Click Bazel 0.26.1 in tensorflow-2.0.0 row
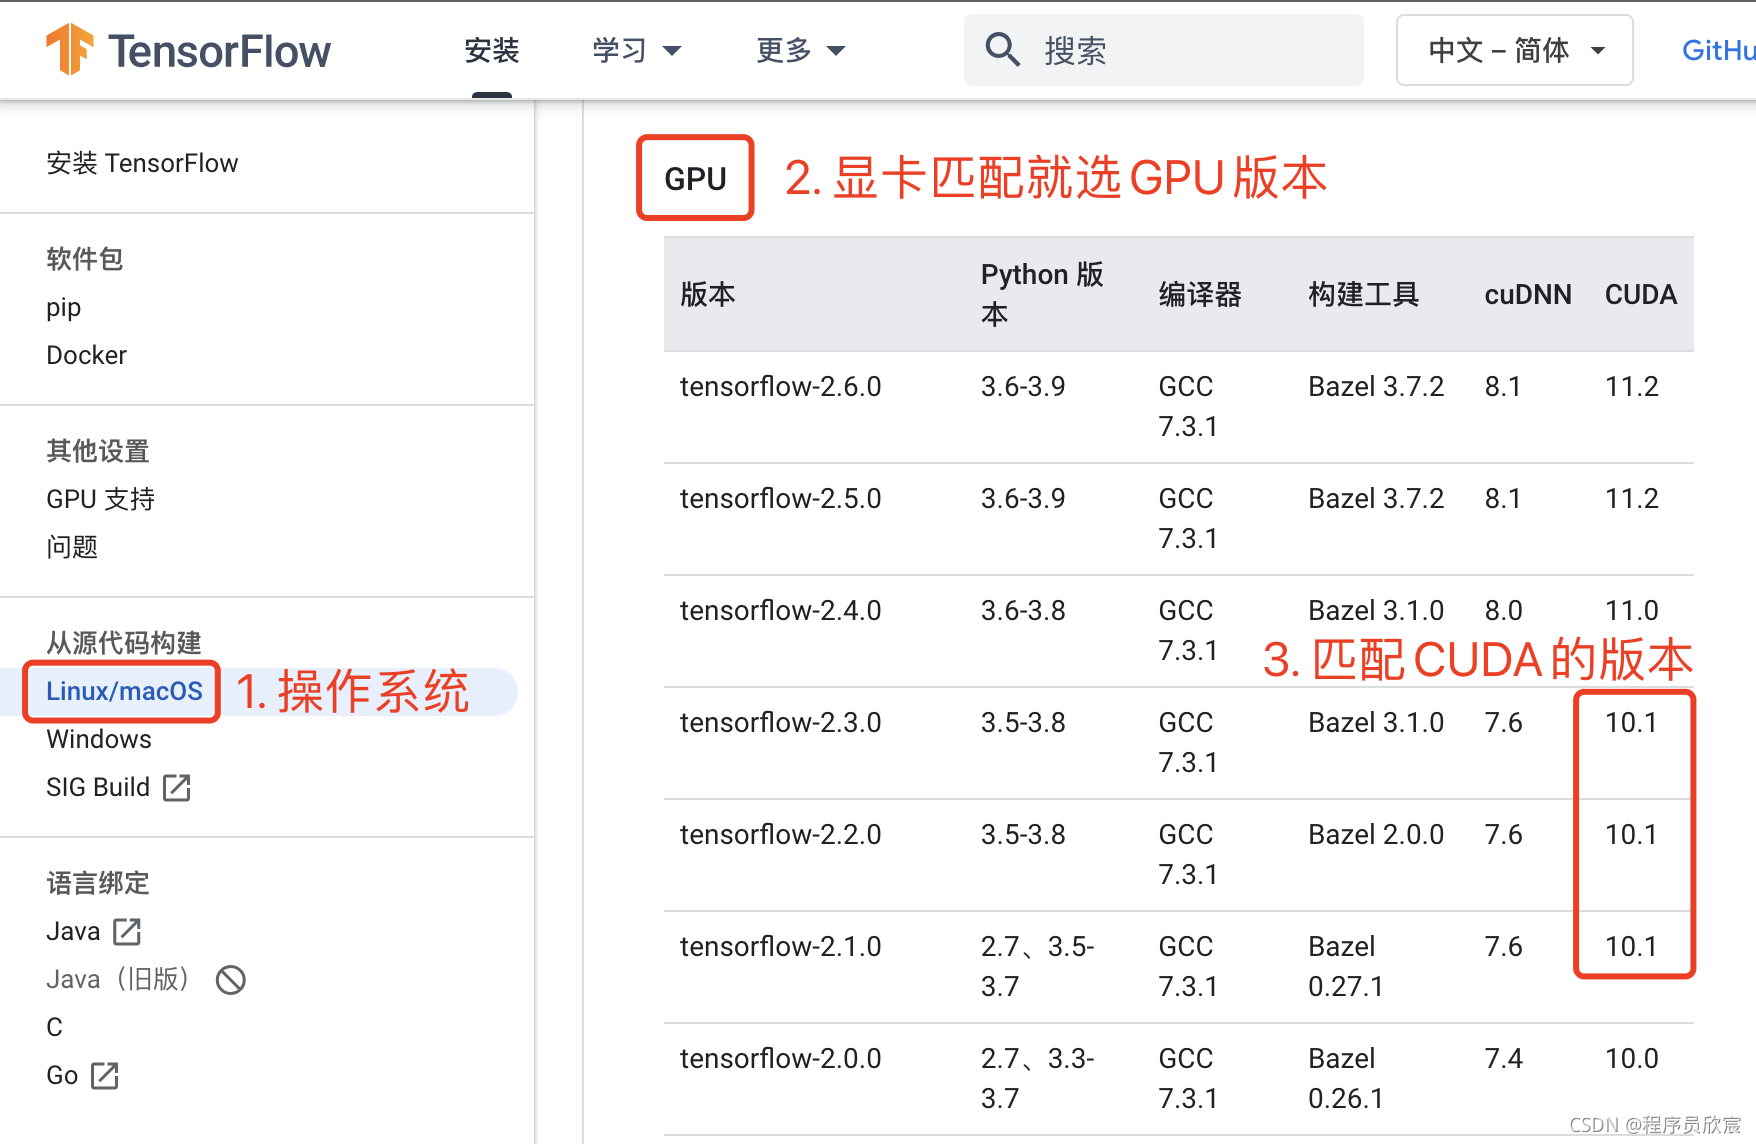 tap(1346, 1078)
